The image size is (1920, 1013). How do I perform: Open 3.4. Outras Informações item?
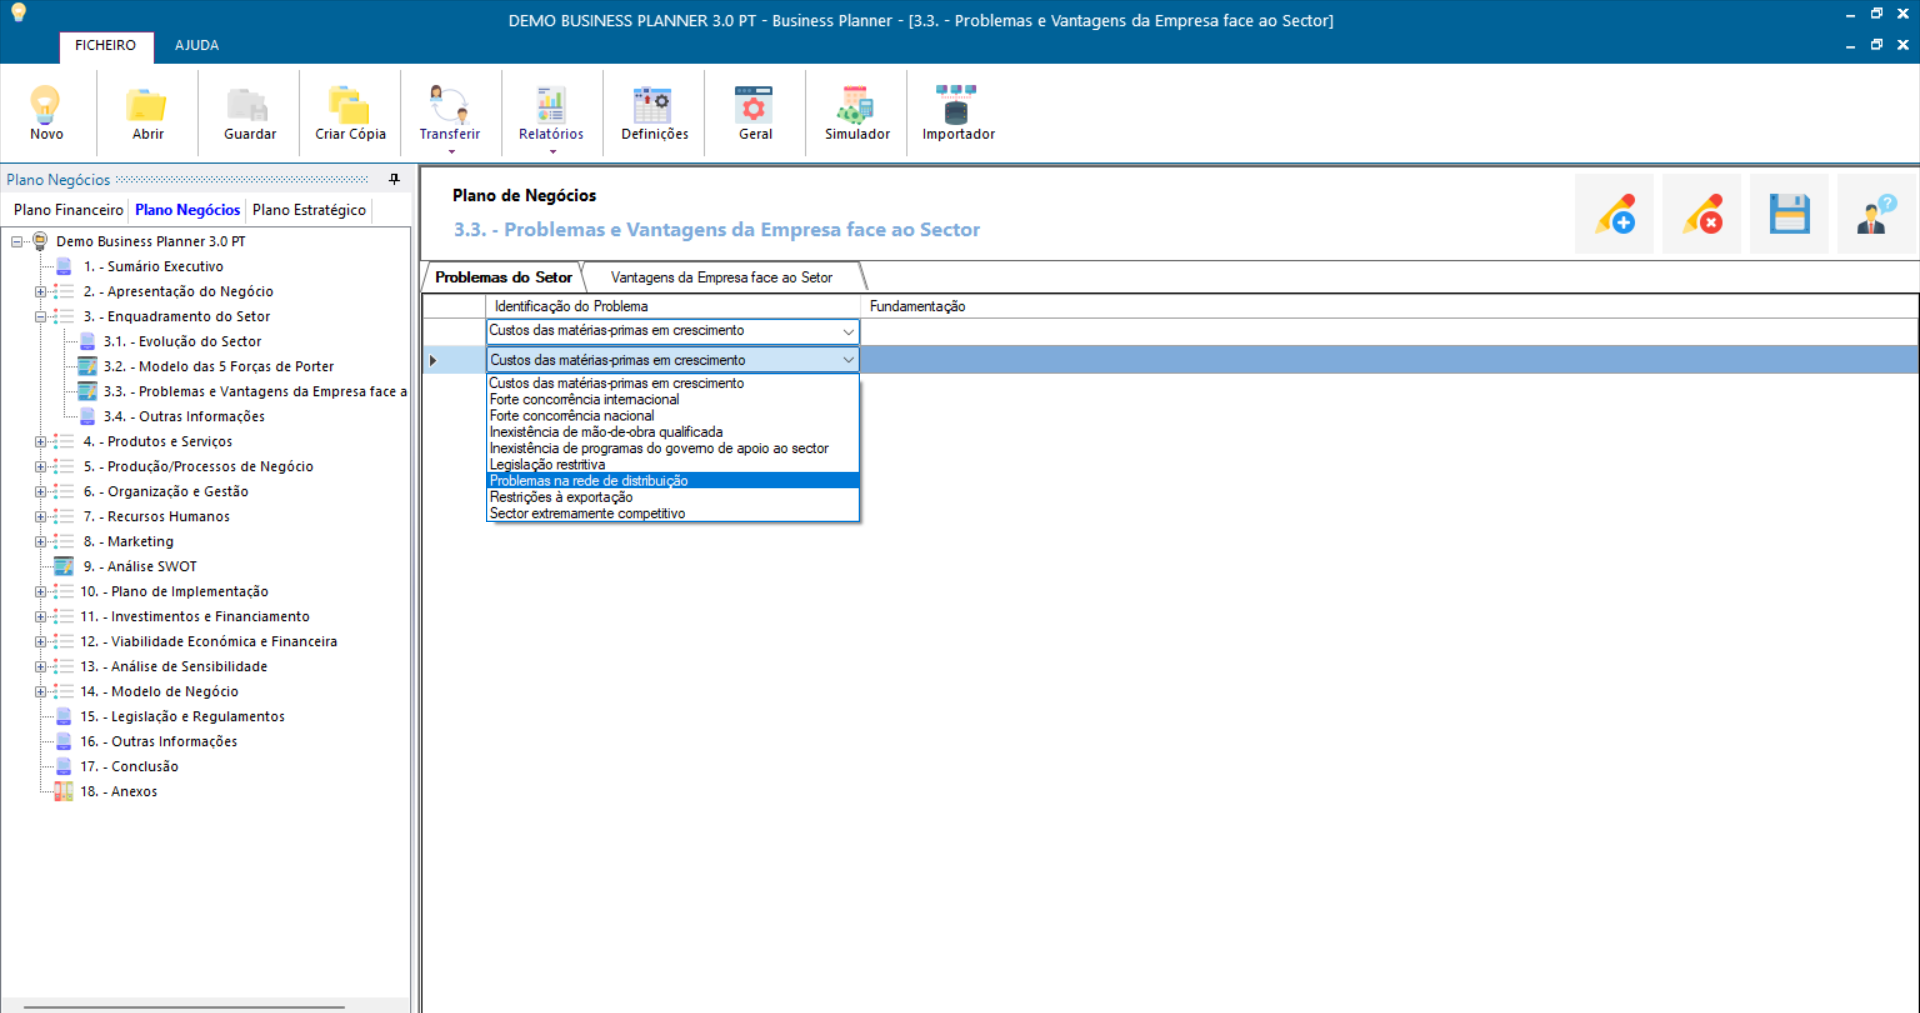(184, 416)
